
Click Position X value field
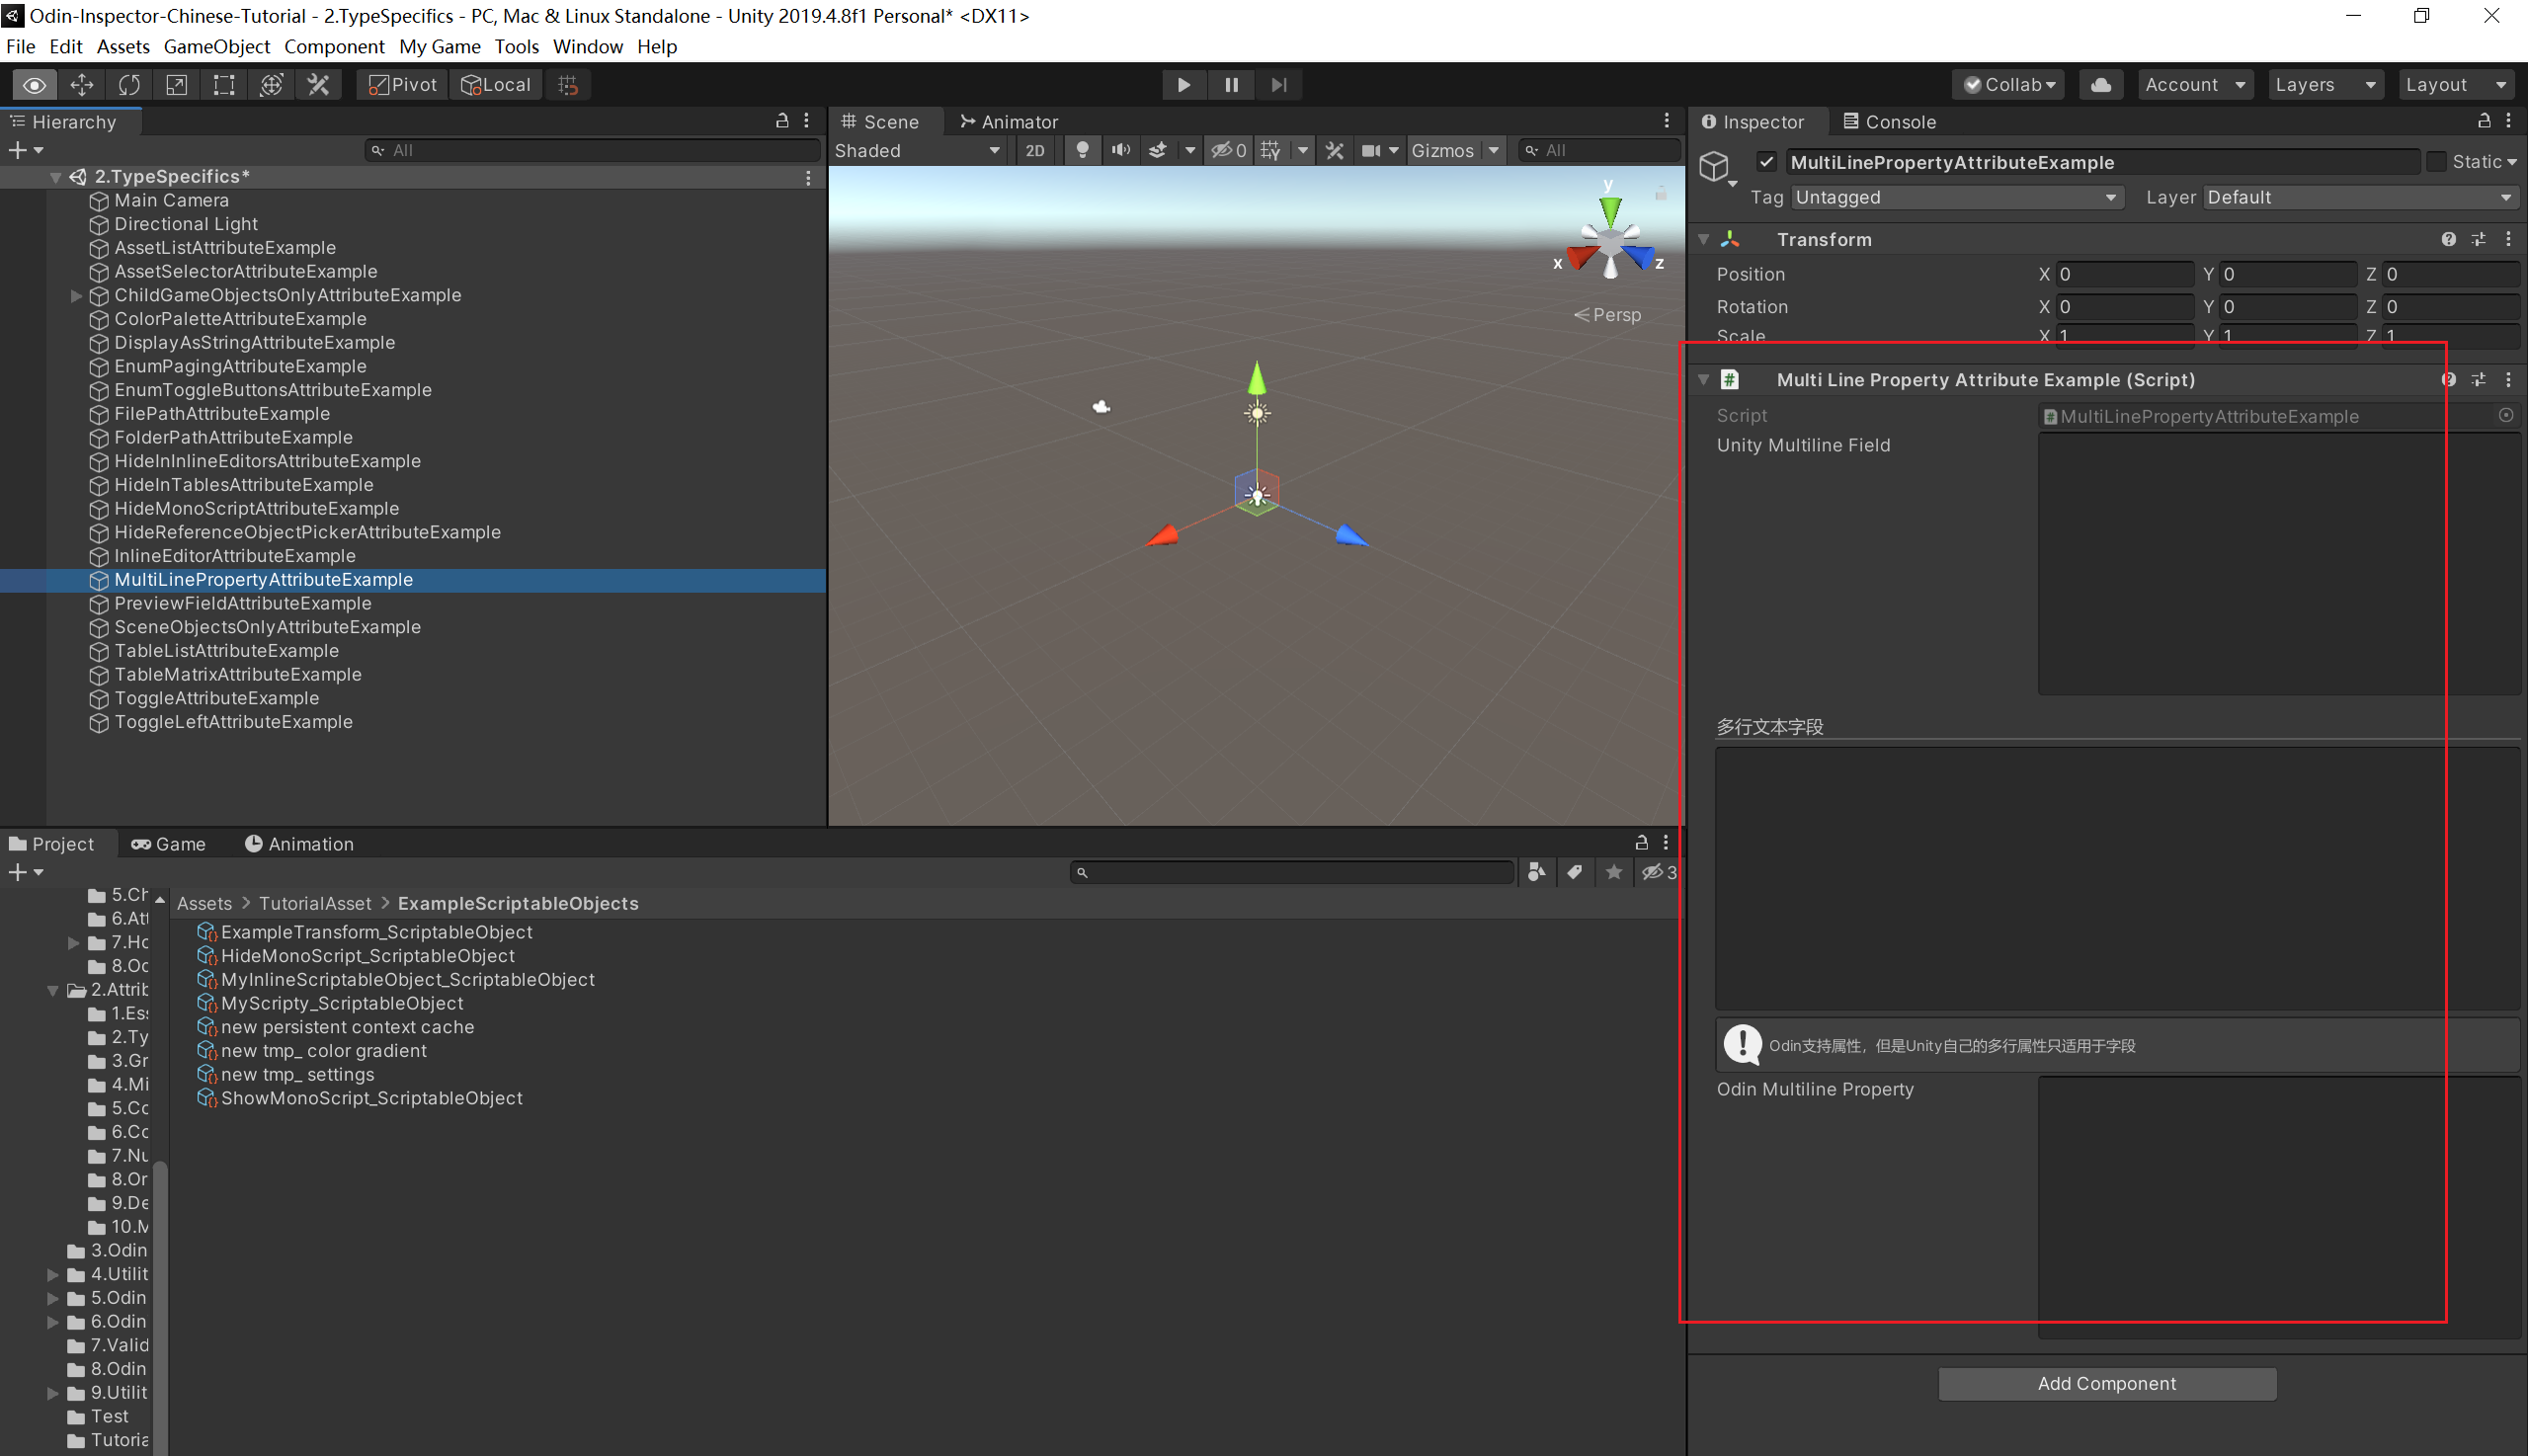coord(2125,274)
